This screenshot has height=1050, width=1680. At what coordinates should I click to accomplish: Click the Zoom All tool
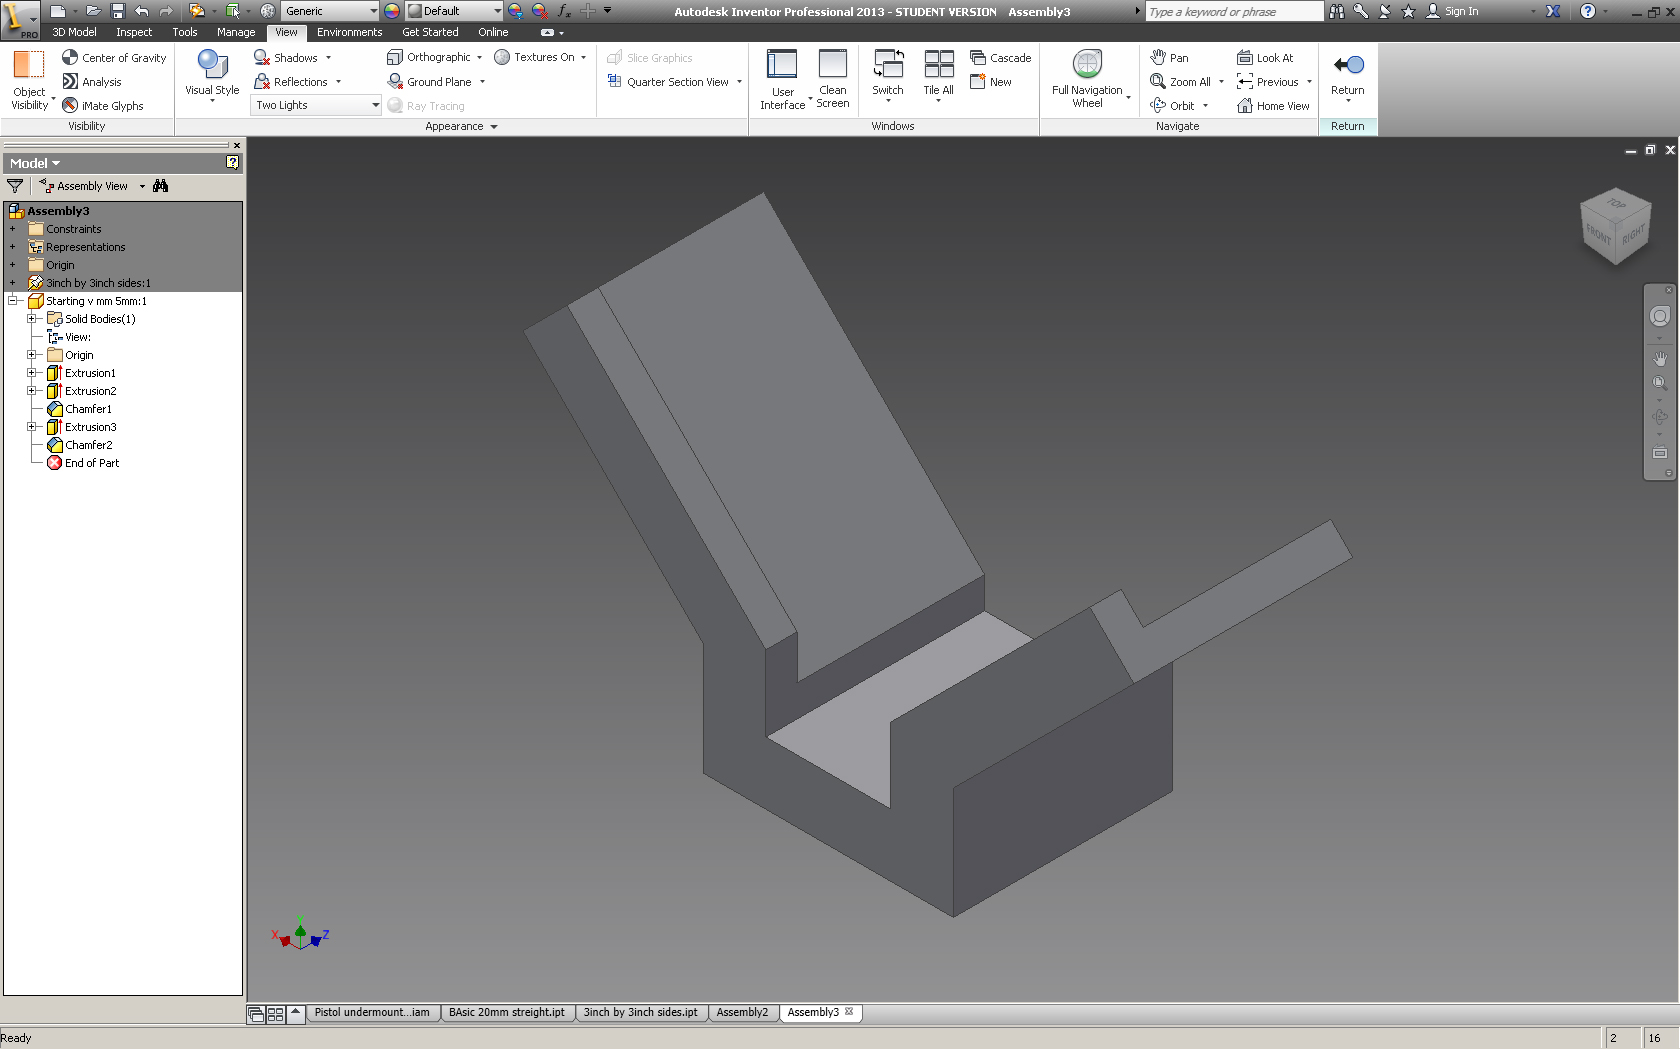tap(1180, 82)
